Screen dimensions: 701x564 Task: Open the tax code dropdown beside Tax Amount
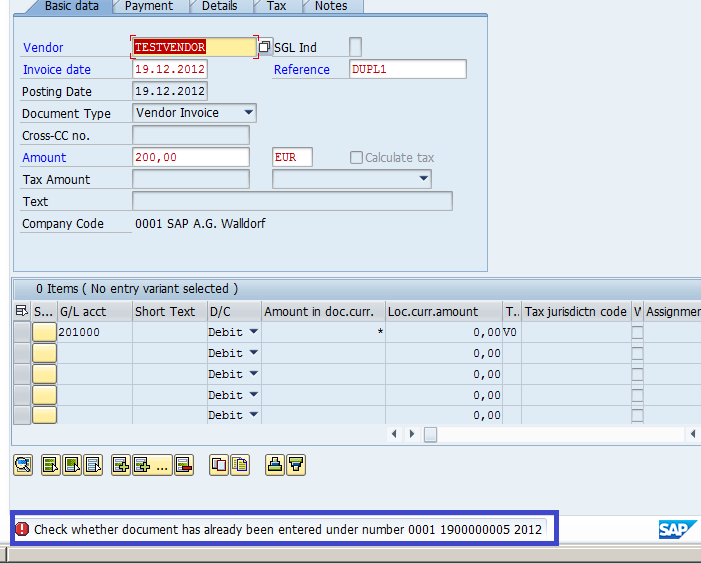click(x=423, y=179)
